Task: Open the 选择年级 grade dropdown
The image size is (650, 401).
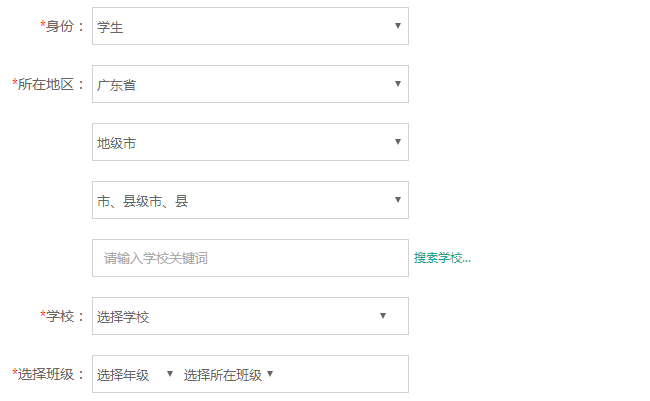Action: click(x=124, y=375)
